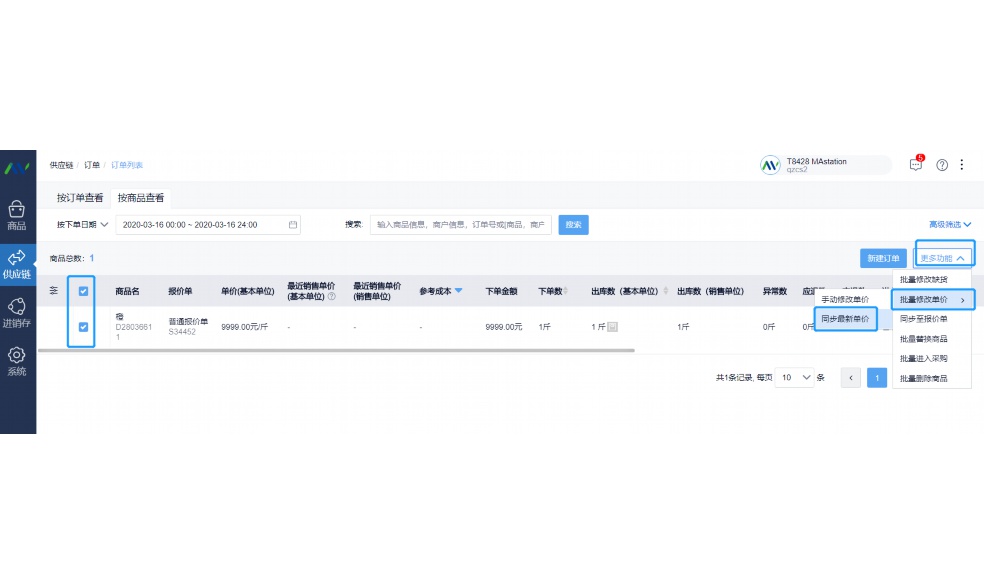Screen dimensions: 984x584
Task: Uncheck the select-all checkbox in table header
Action: click(82, 290)
